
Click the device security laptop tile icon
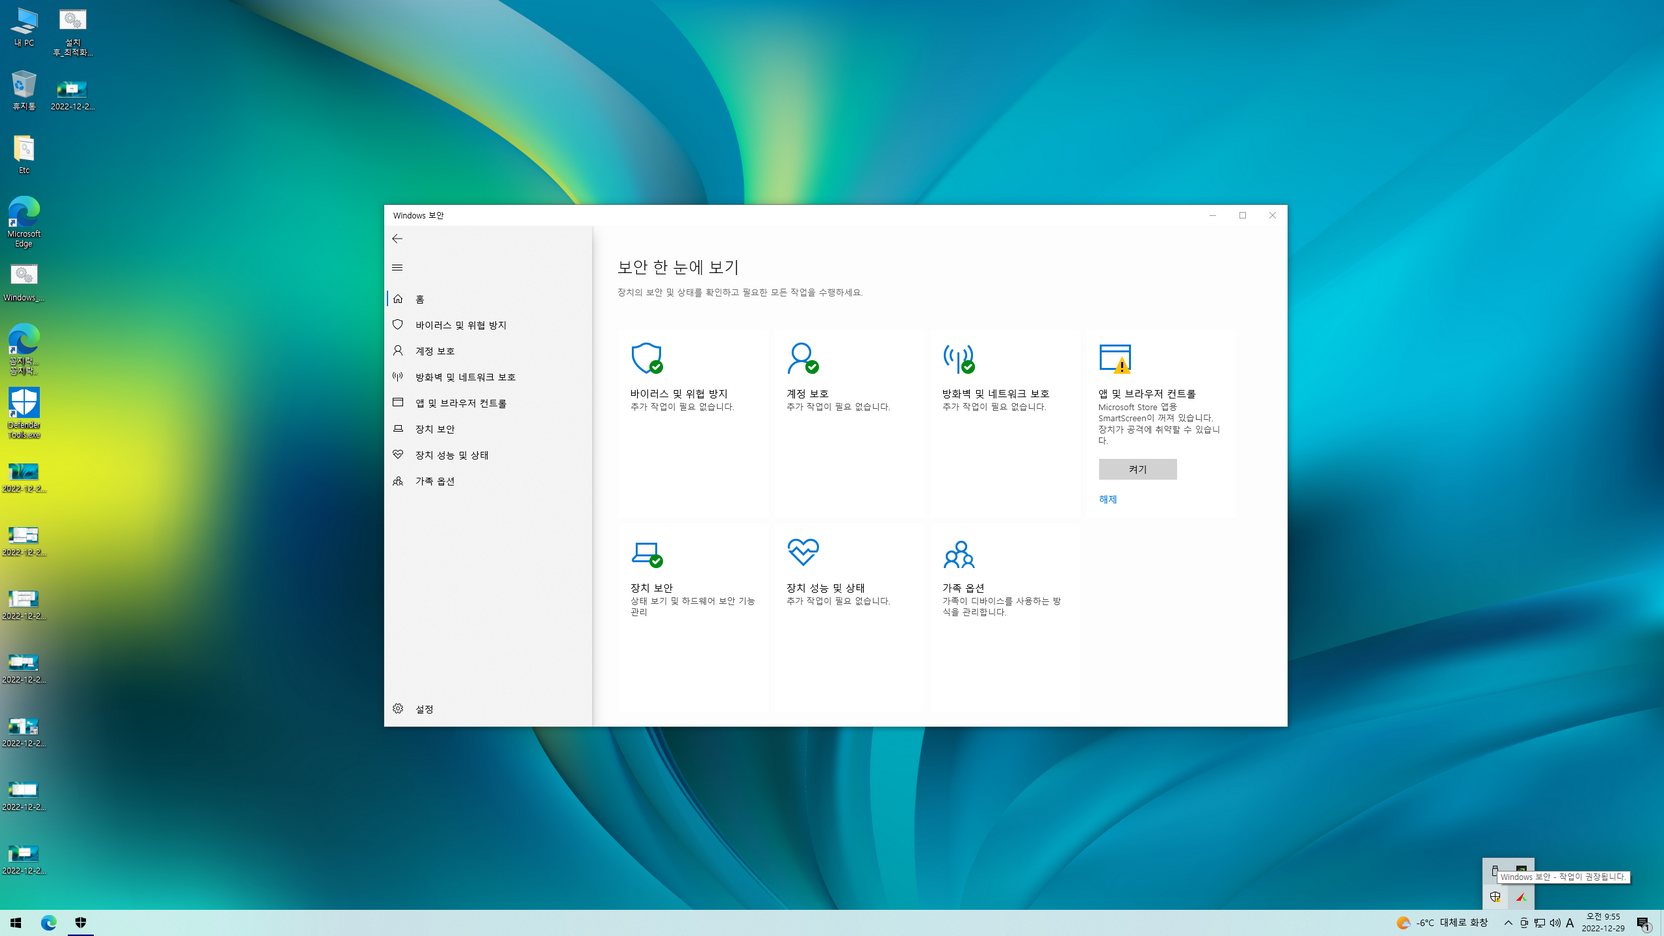coord(647,553)
